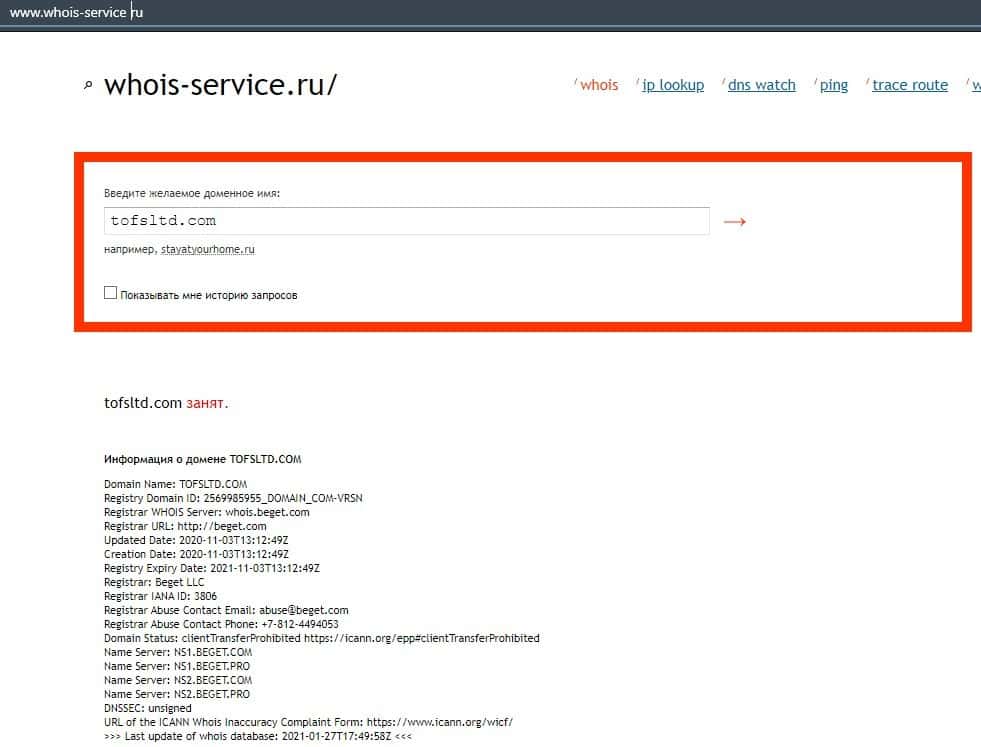Click the 'Registrar WHOIS Server: whois.beget.com' line
The image size is (981, 747).
206,512
